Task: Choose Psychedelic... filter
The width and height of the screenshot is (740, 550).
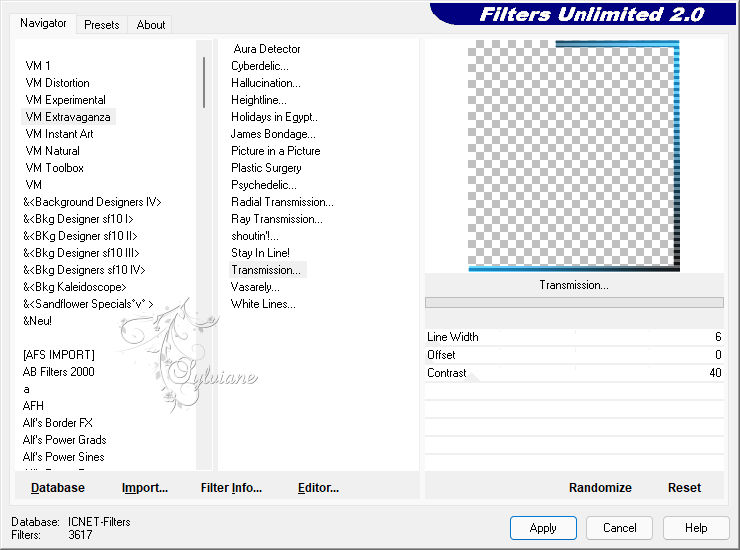Action: tap(263, 185)
